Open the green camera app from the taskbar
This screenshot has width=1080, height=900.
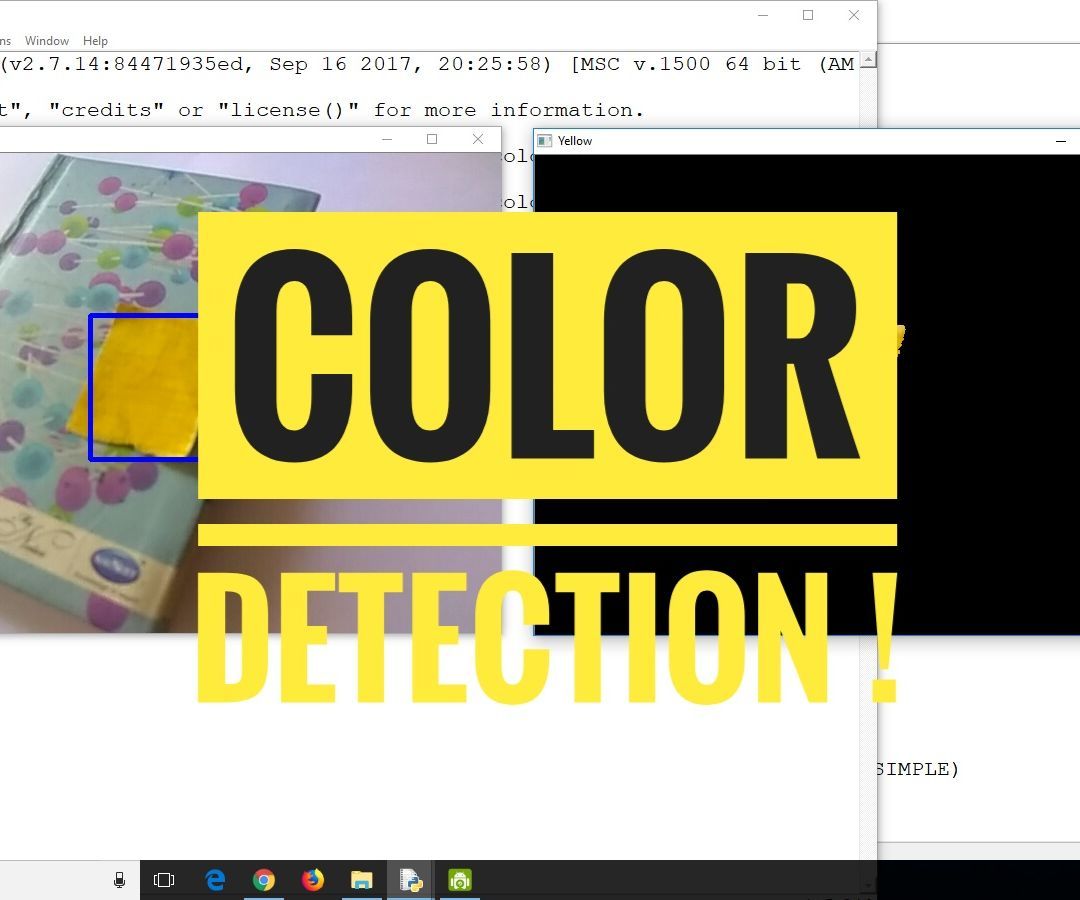point(459,880)
